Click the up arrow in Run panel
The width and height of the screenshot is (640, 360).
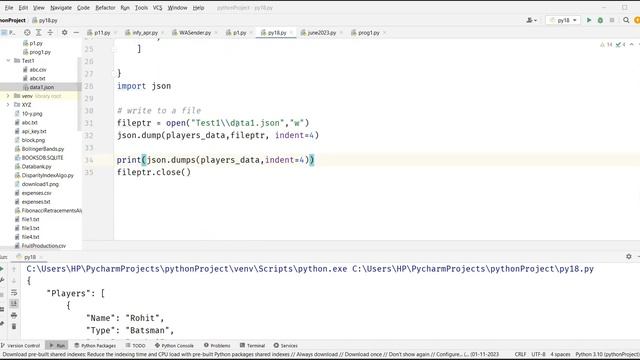tap(14, 269)
